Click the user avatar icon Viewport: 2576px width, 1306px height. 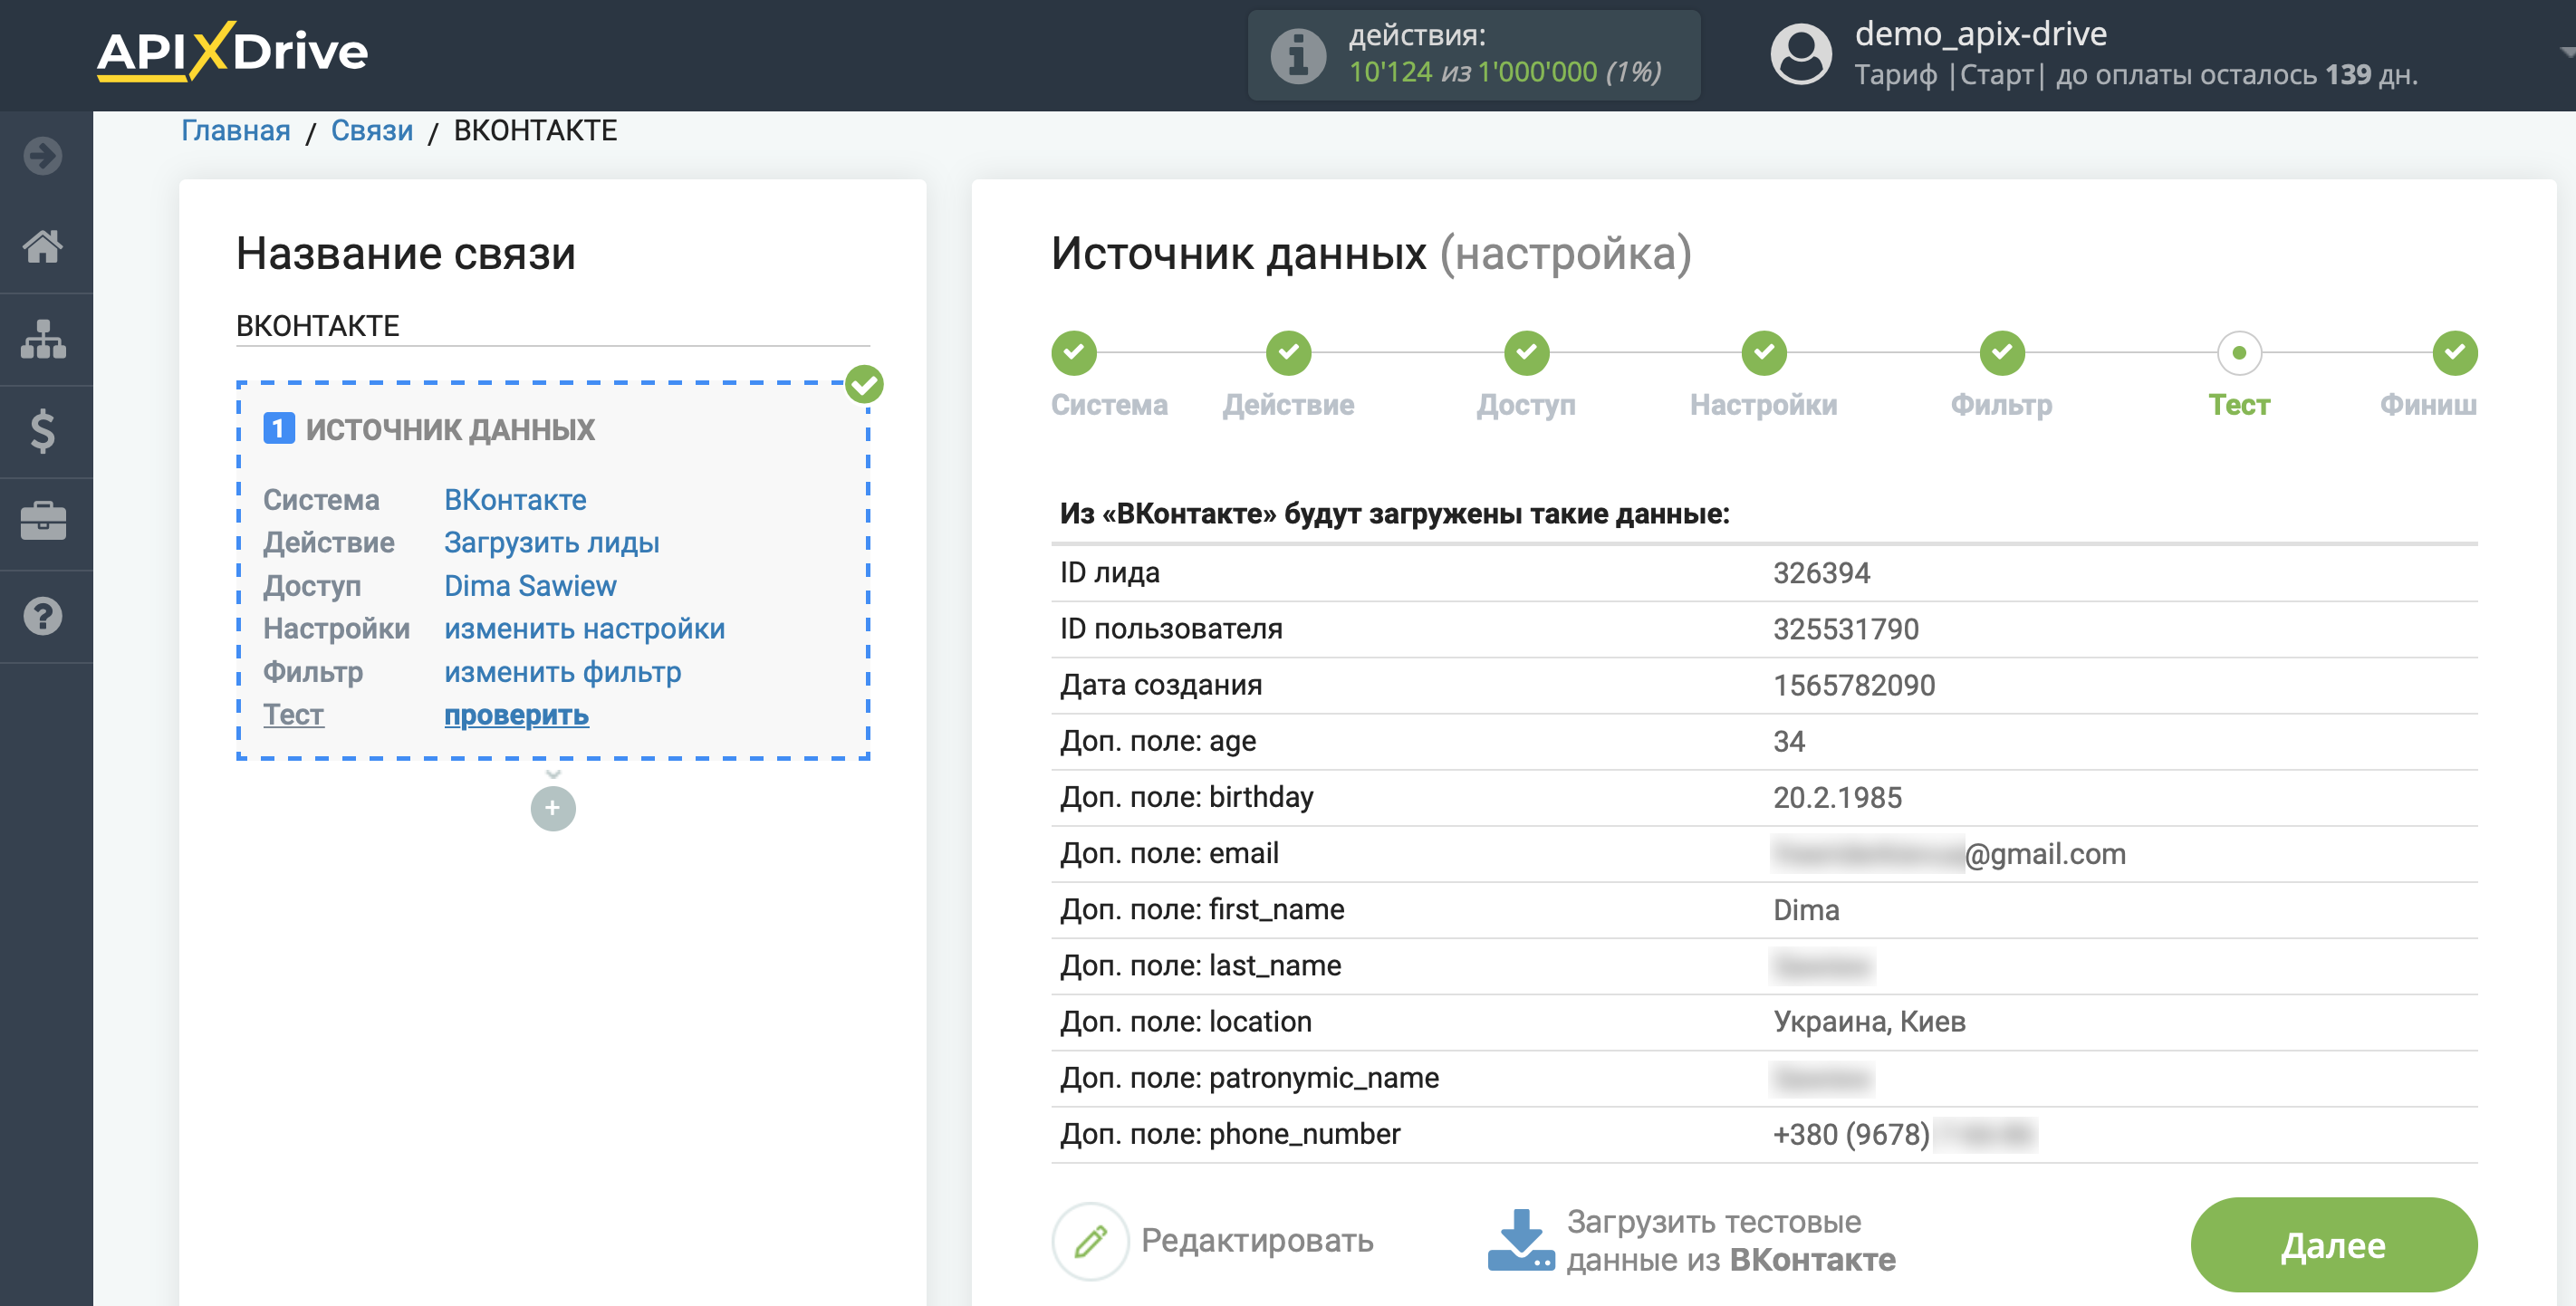click(x=1800, y=55)
